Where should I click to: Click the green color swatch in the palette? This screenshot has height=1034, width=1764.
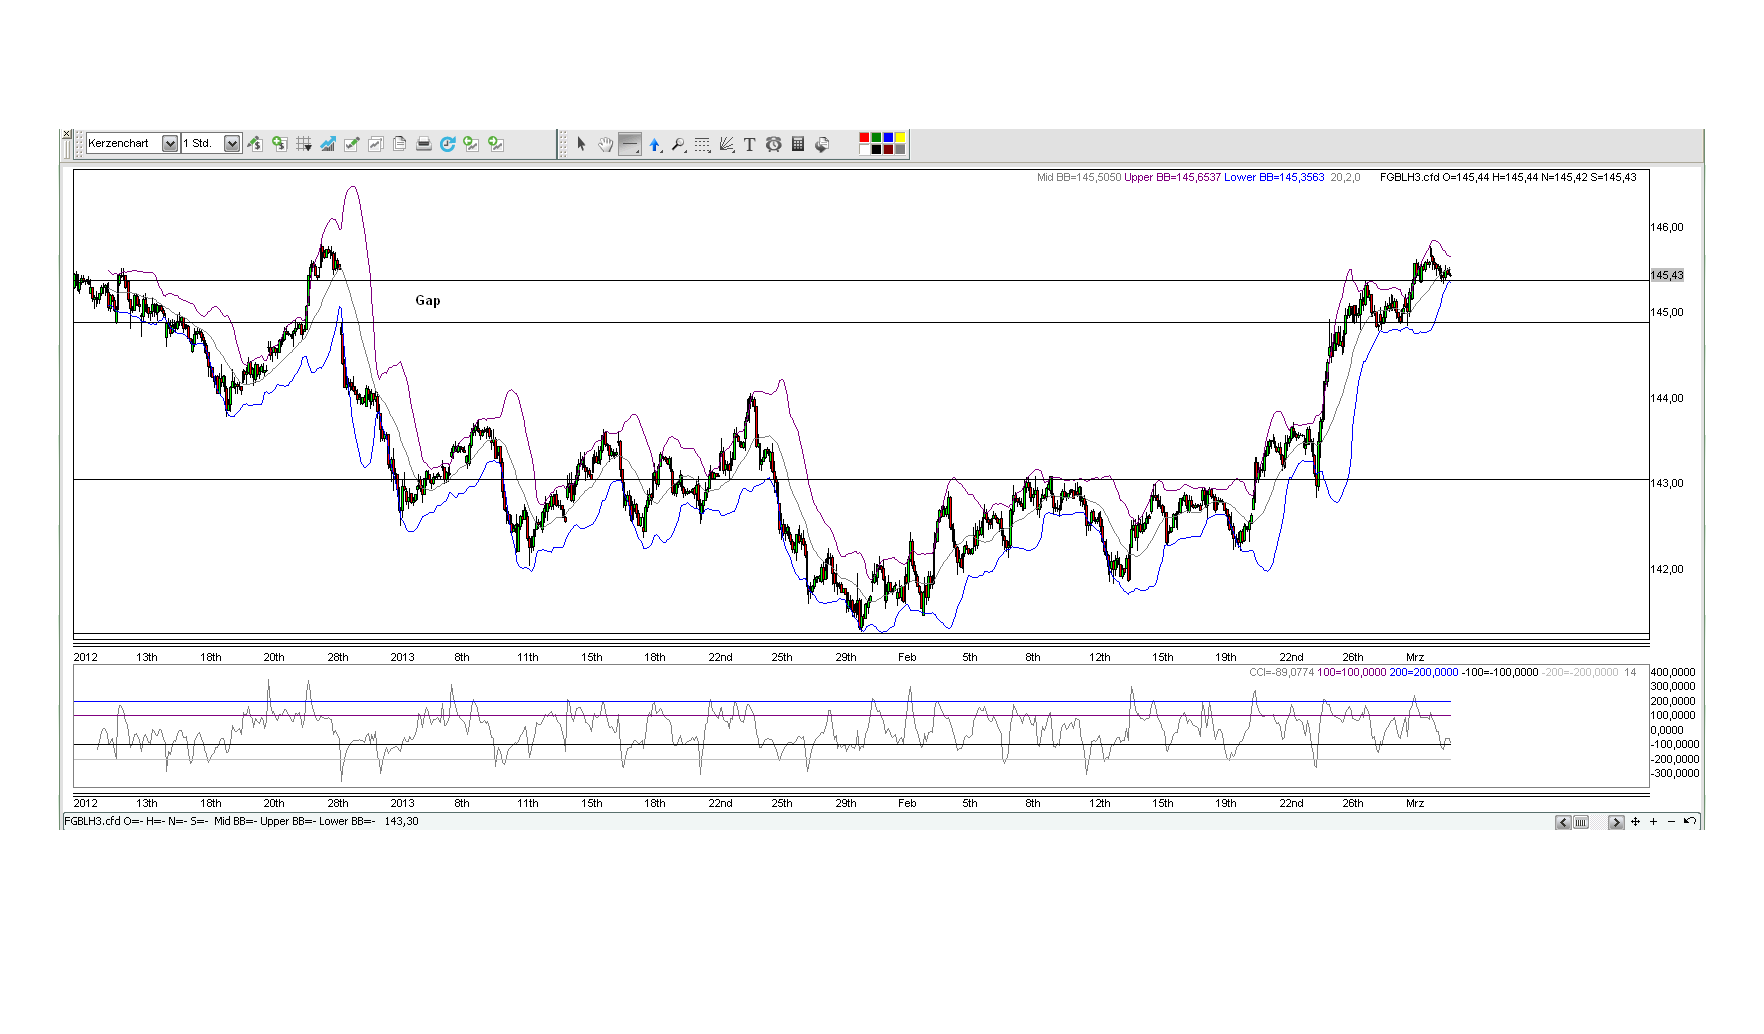pyautogui.click(x=878, y=137)
